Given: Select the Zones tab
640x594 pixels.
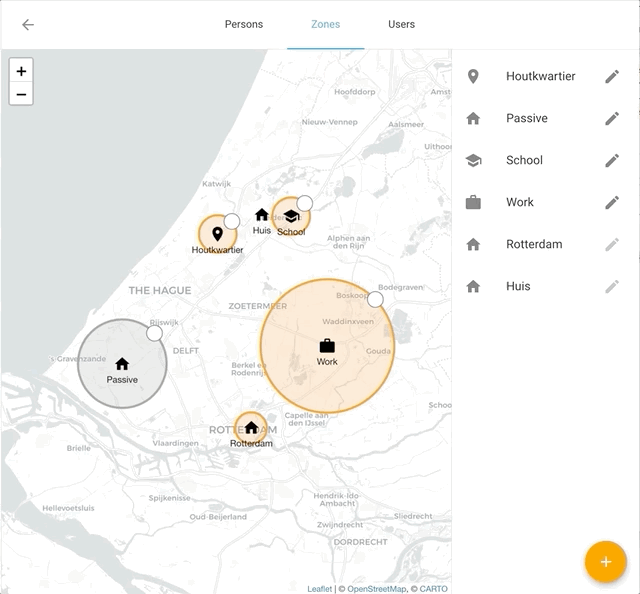Looking at the screenshot, I should click(325, 24).
